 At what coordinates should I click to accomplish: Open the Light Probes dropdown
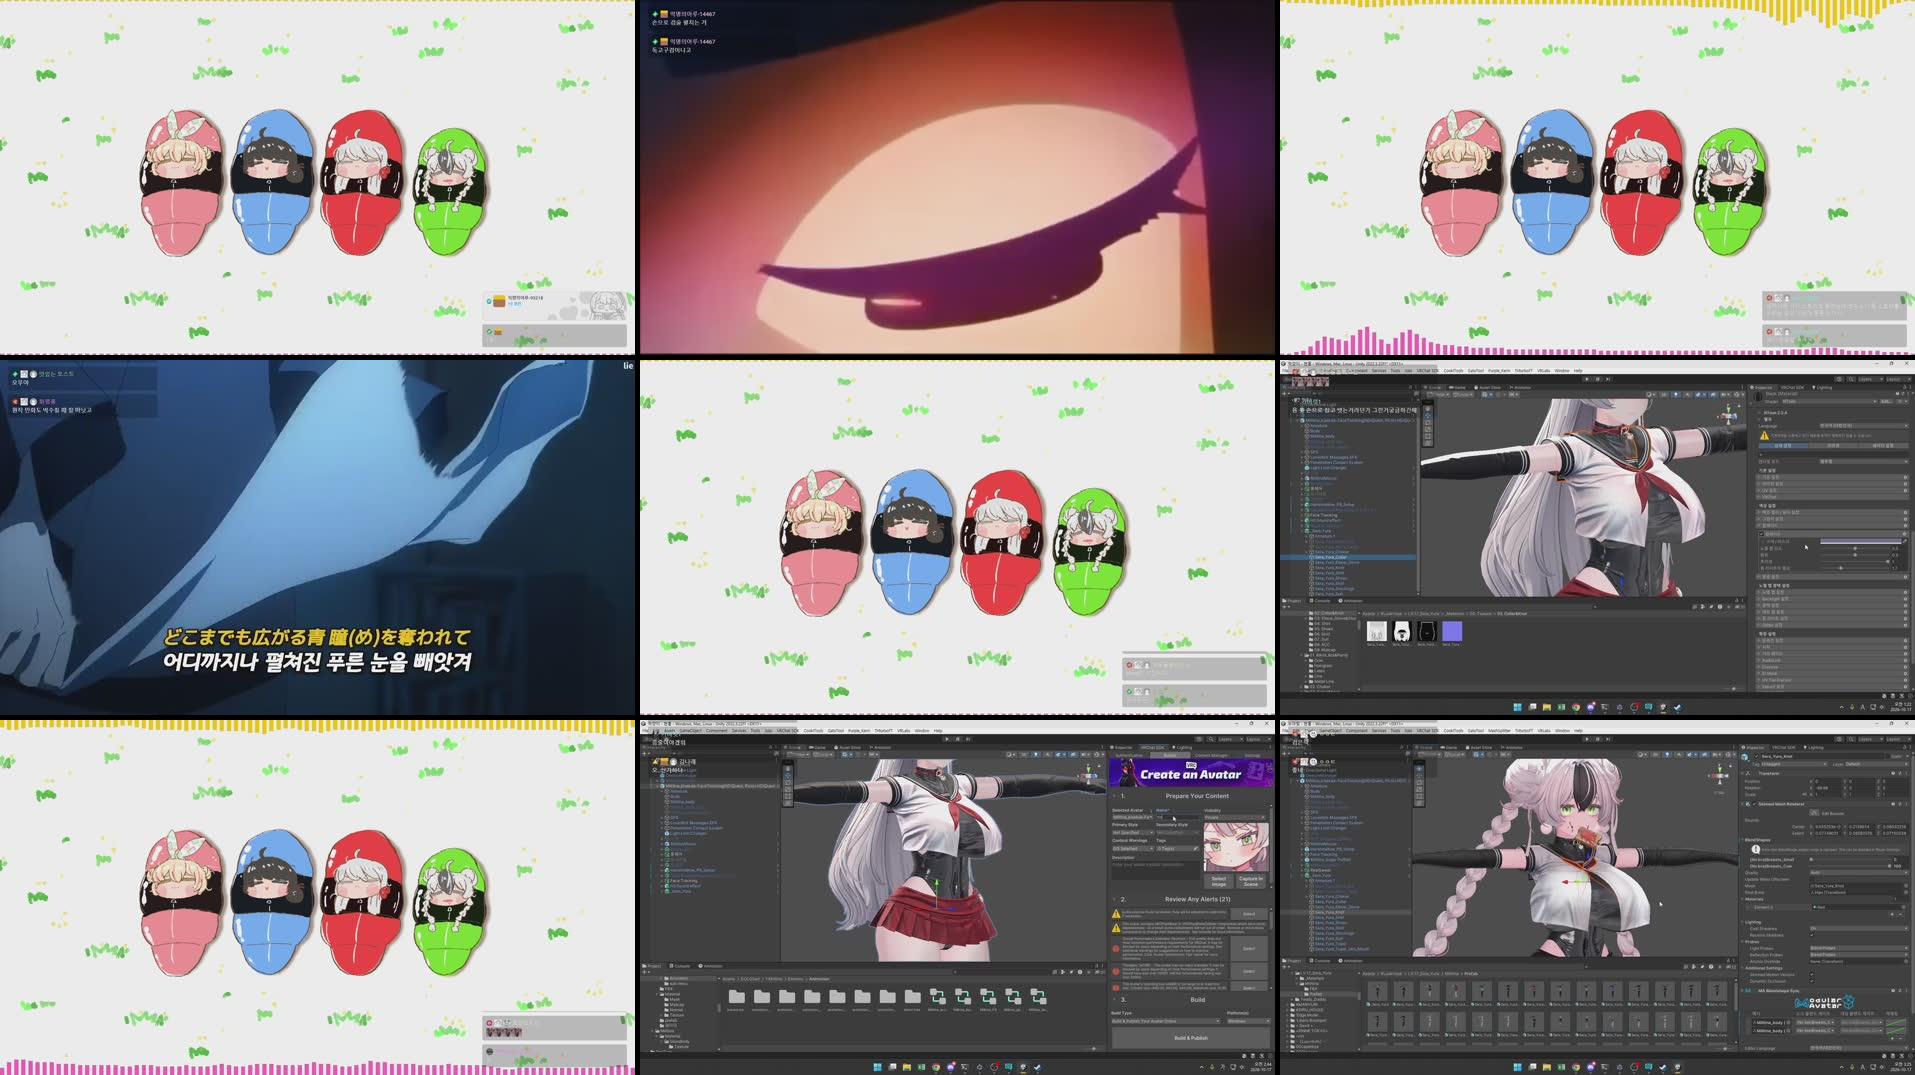coord(1858,948)
